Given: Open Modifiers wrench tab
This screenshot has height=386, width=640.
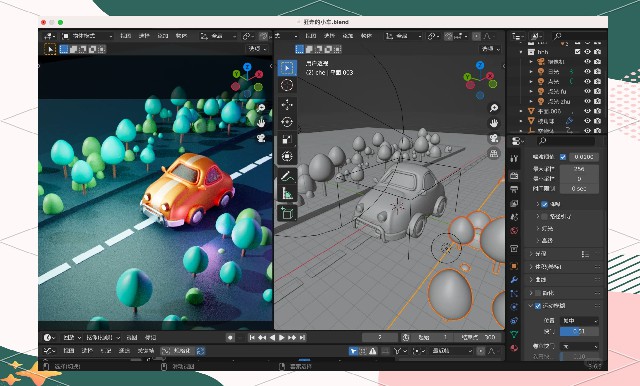Looking at the screenshot, I should pos(514,280).
